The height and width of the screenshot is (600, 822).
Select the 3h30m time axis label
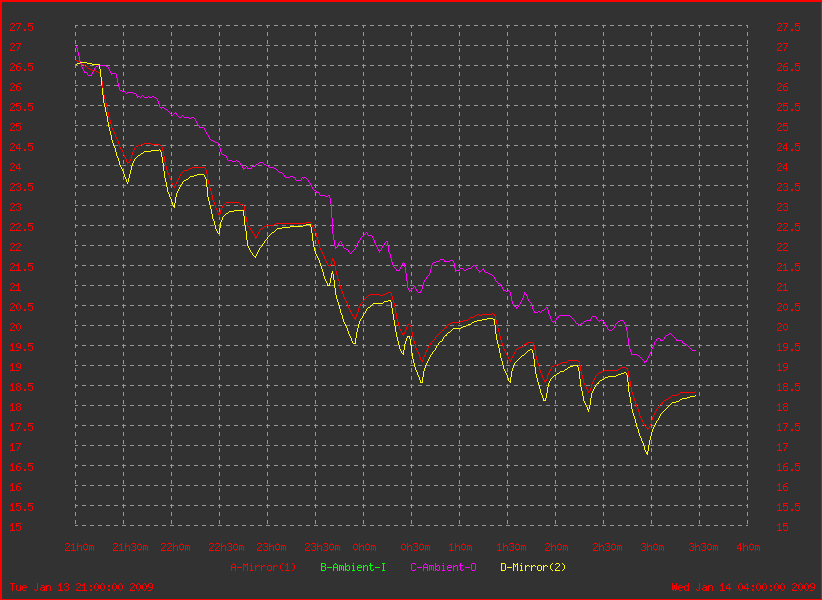coord(703,547)
